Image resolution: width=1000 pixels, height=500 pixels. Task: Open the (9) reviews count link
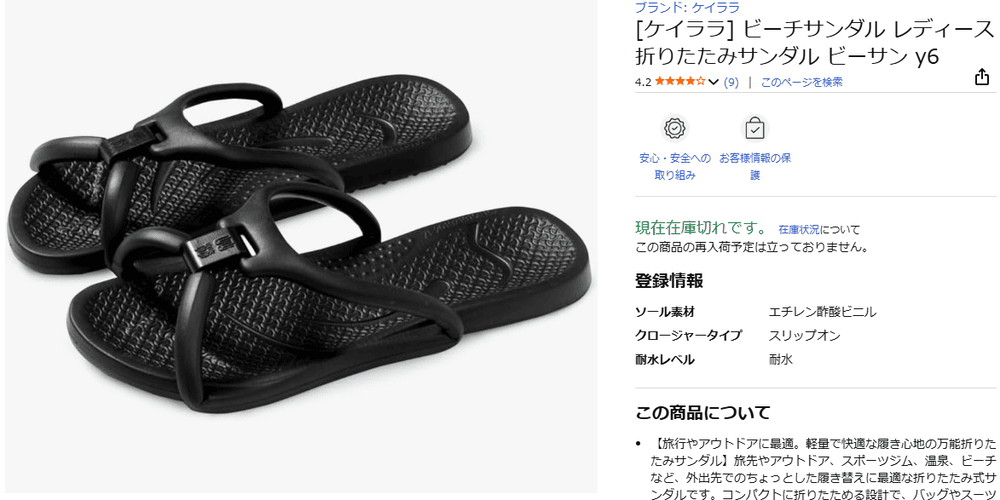pos(732,82)
